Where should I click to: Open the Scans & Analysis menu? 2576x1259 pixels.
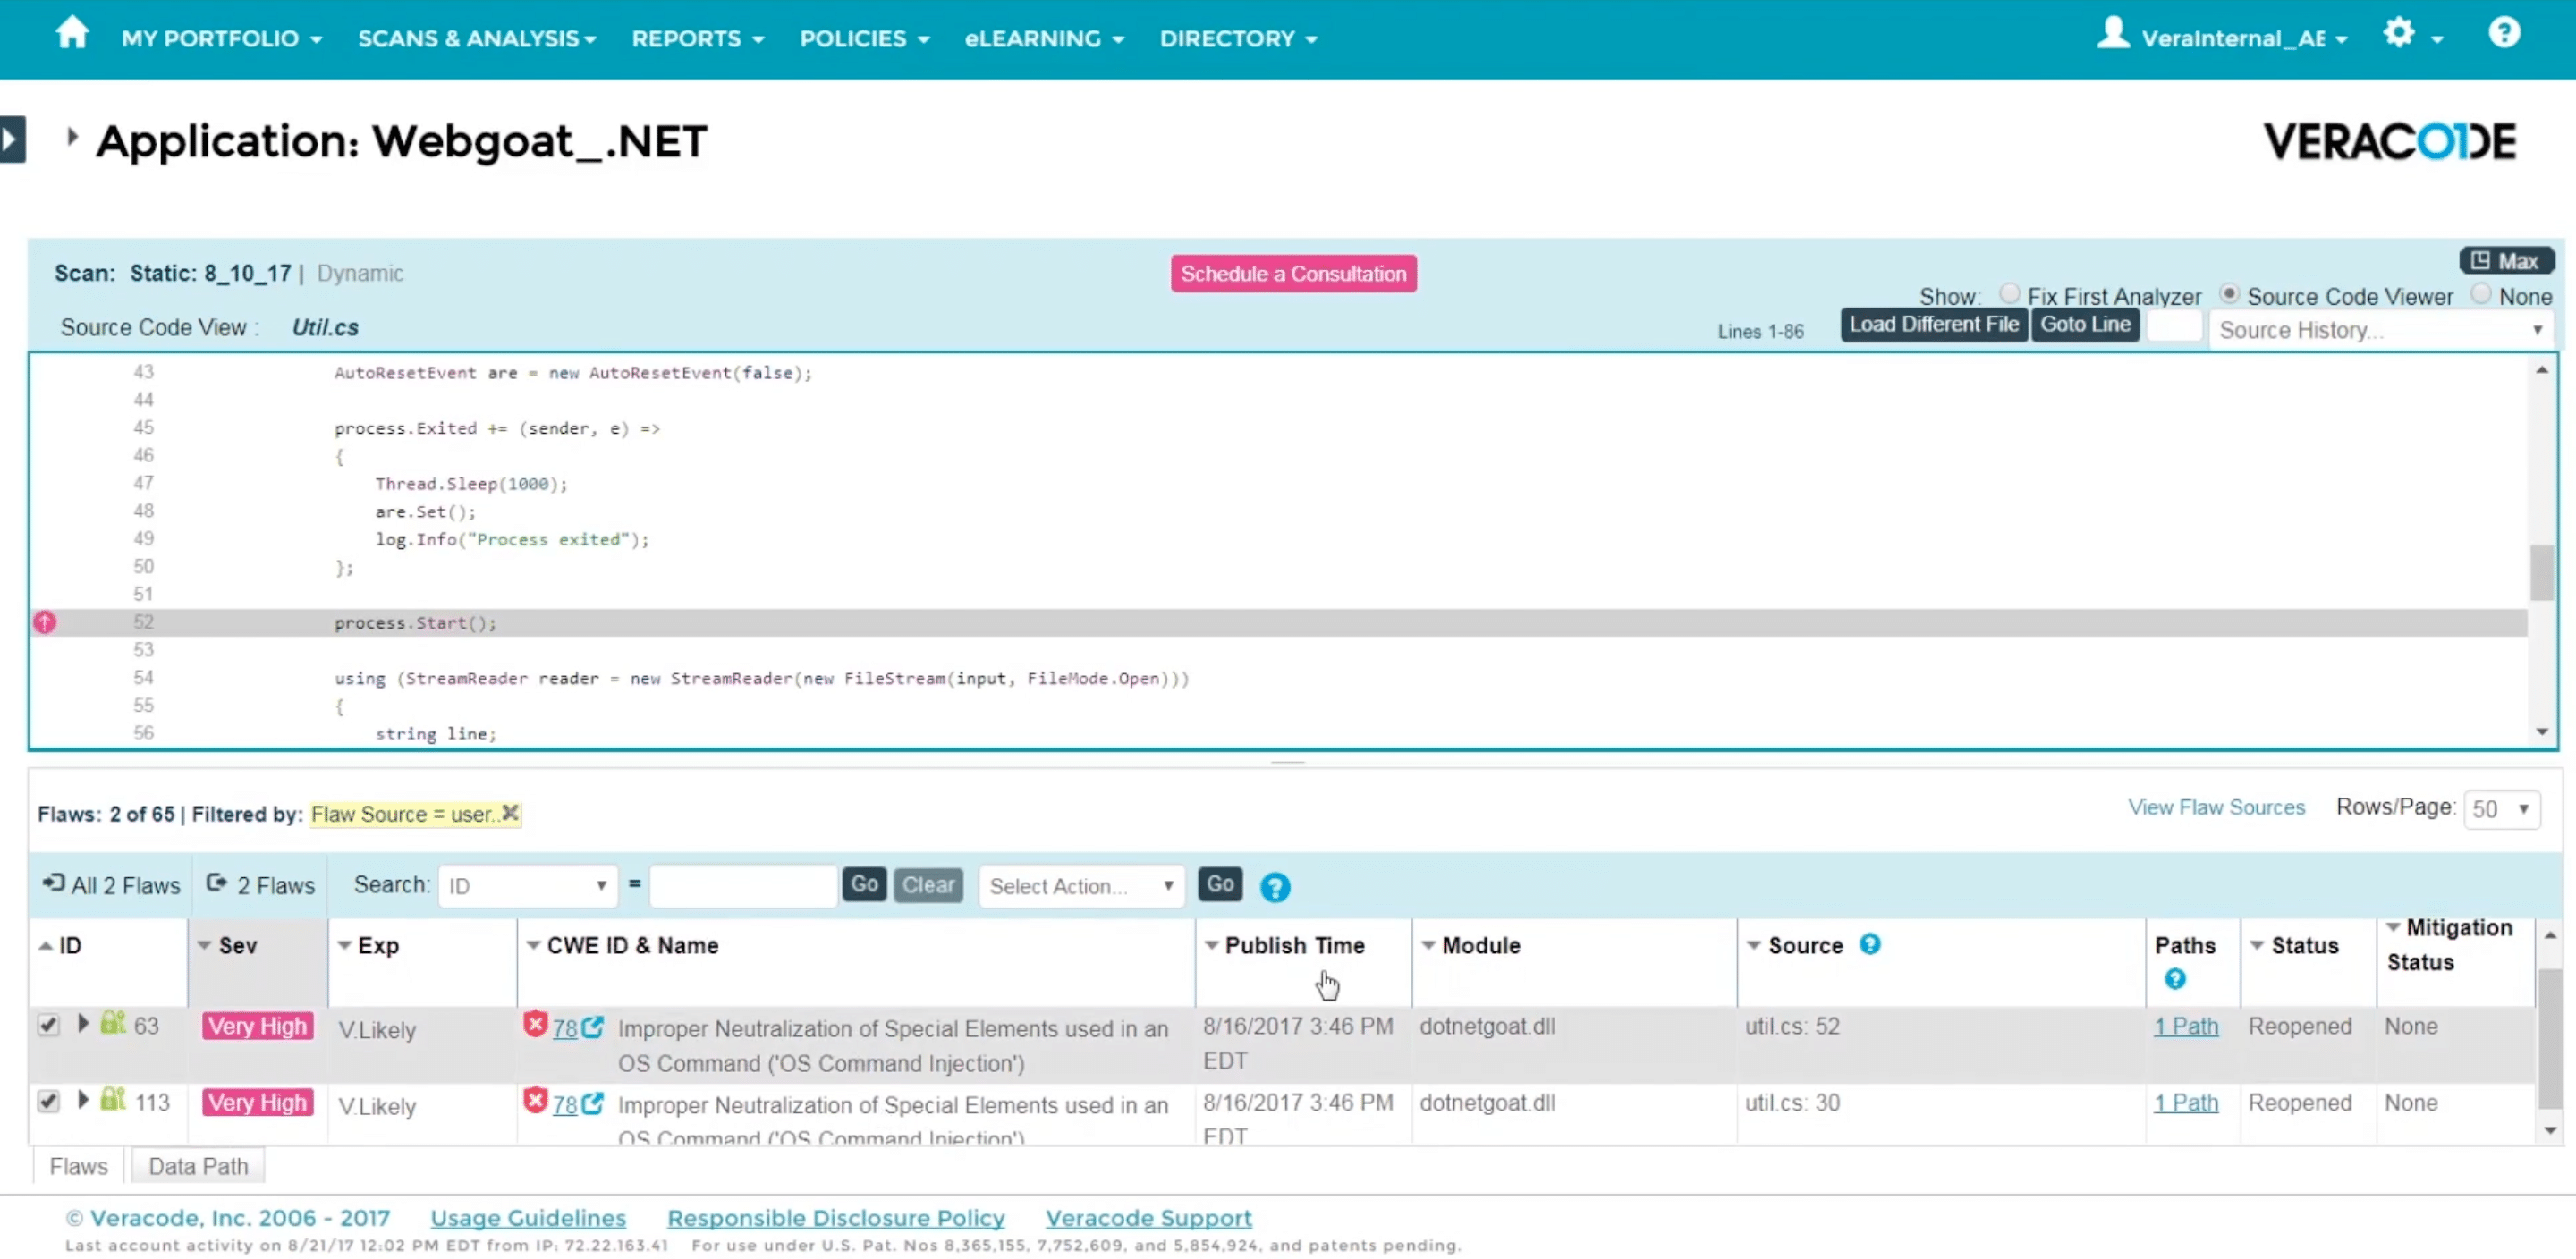tap(477, 38)
